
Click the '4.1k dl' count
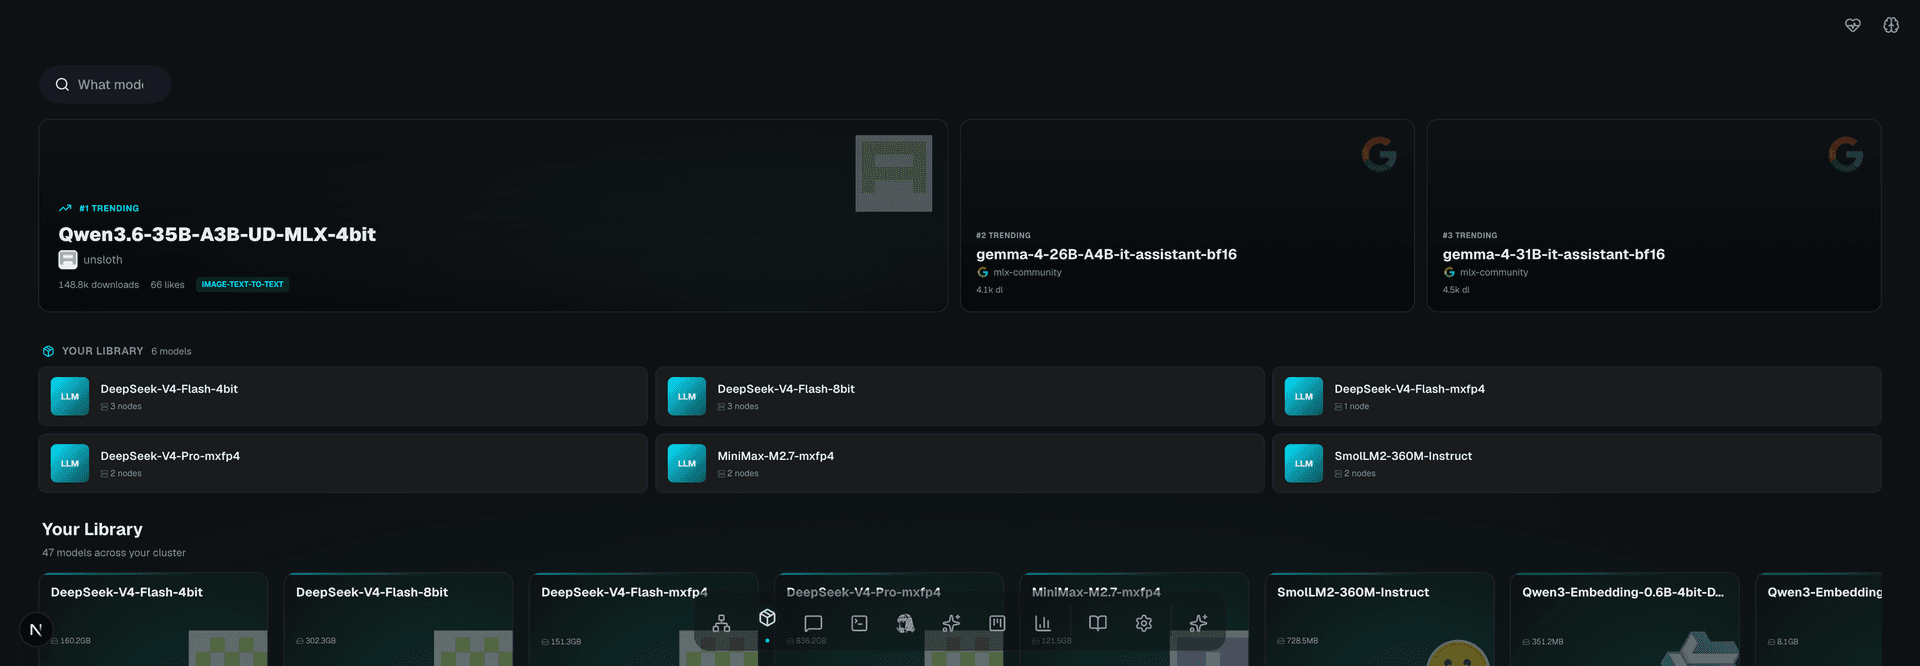(x=989, y=290)
